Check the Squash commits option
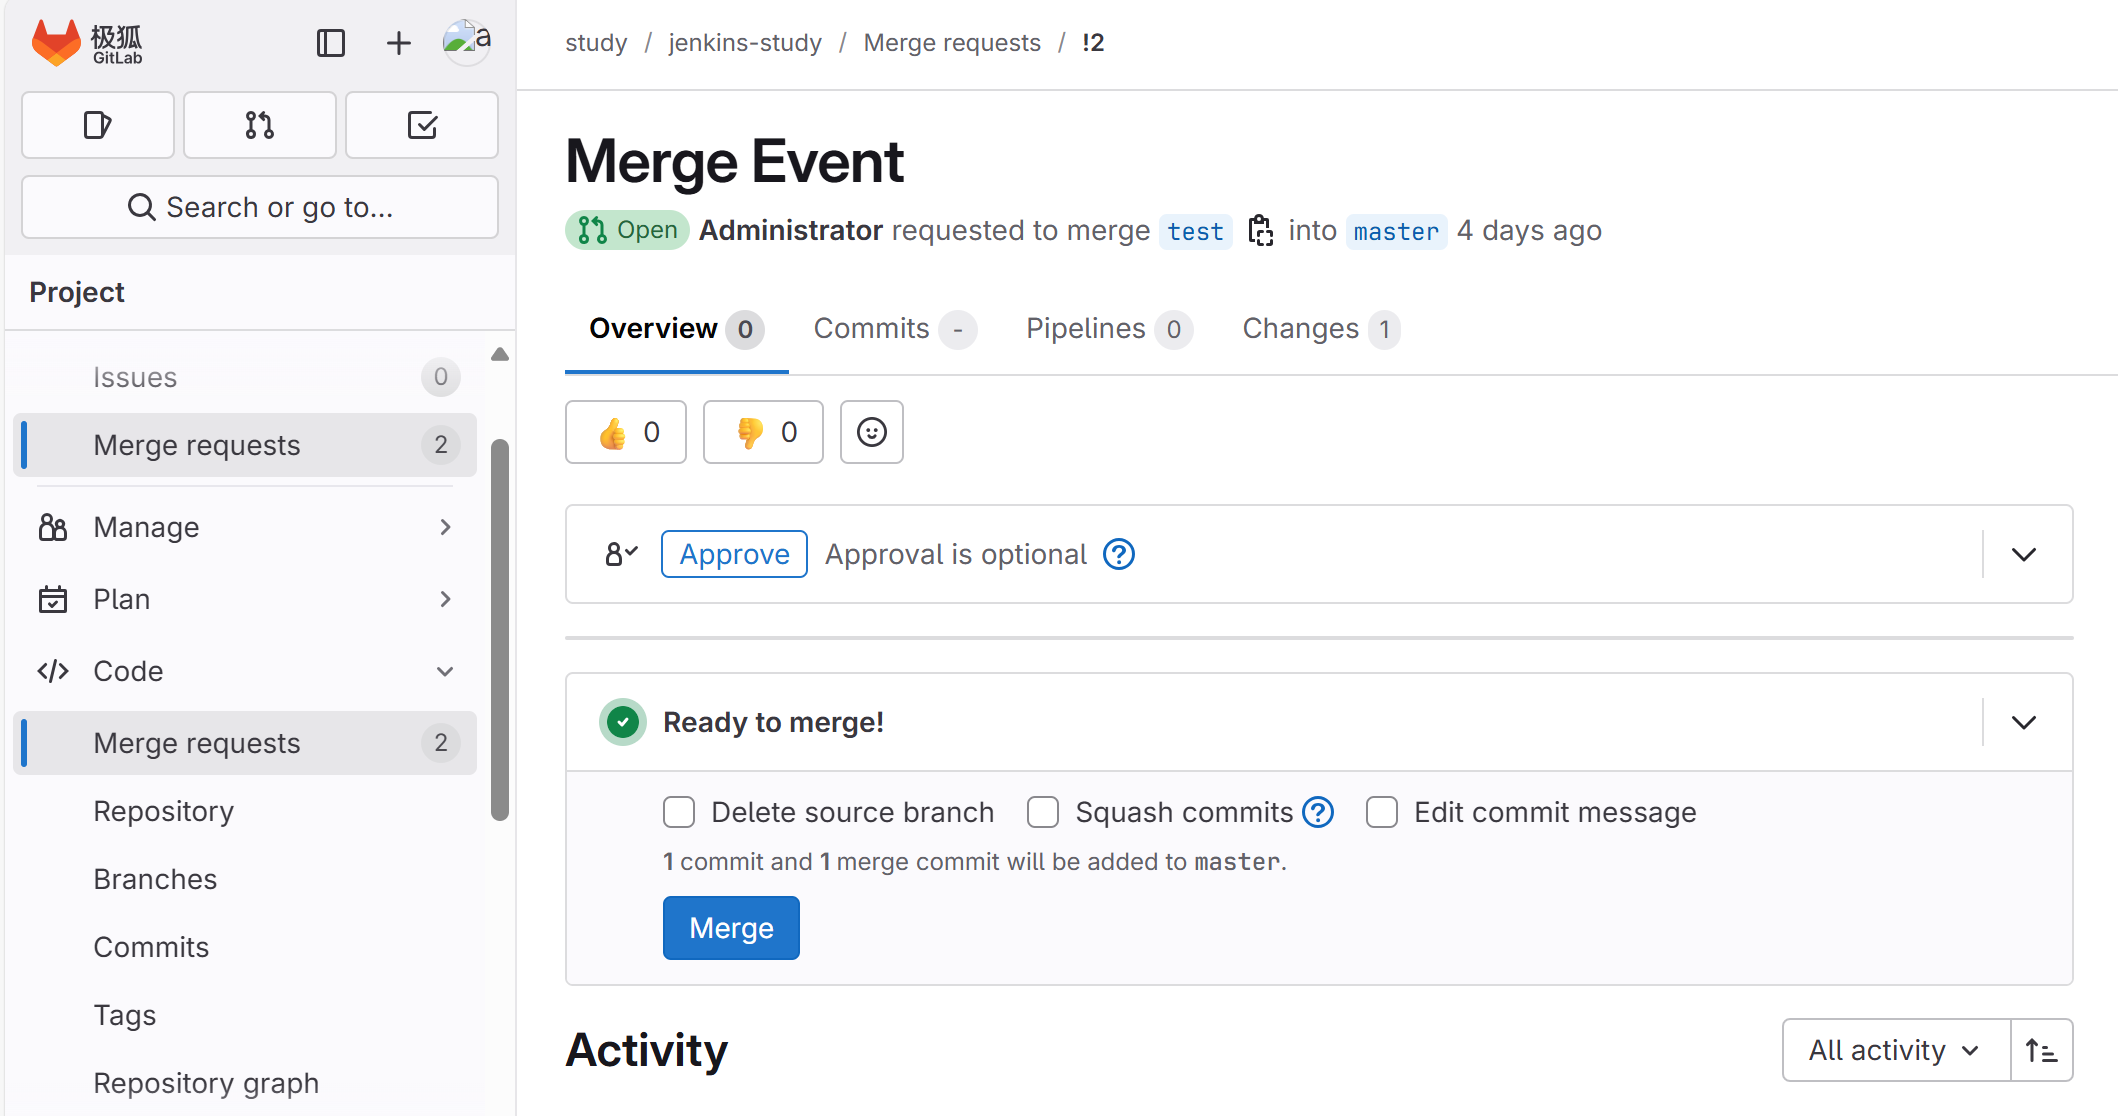Viewport: 2118px width, 1116px height. click(x=1043, y=812)
